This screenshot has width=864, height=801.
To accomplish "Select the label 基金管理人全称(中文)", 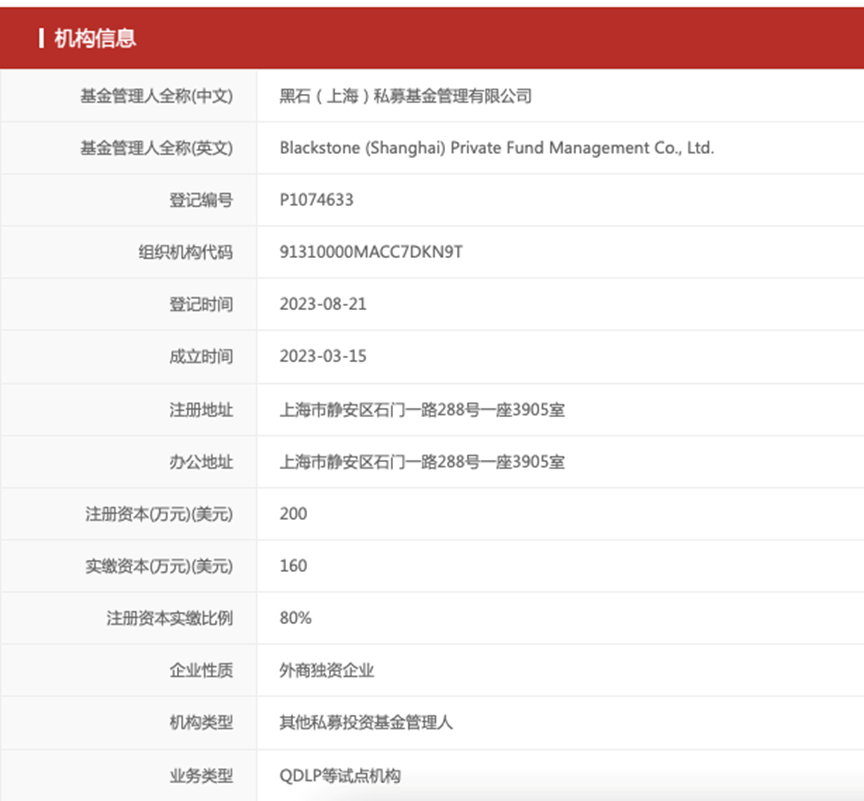I will 156,96.
